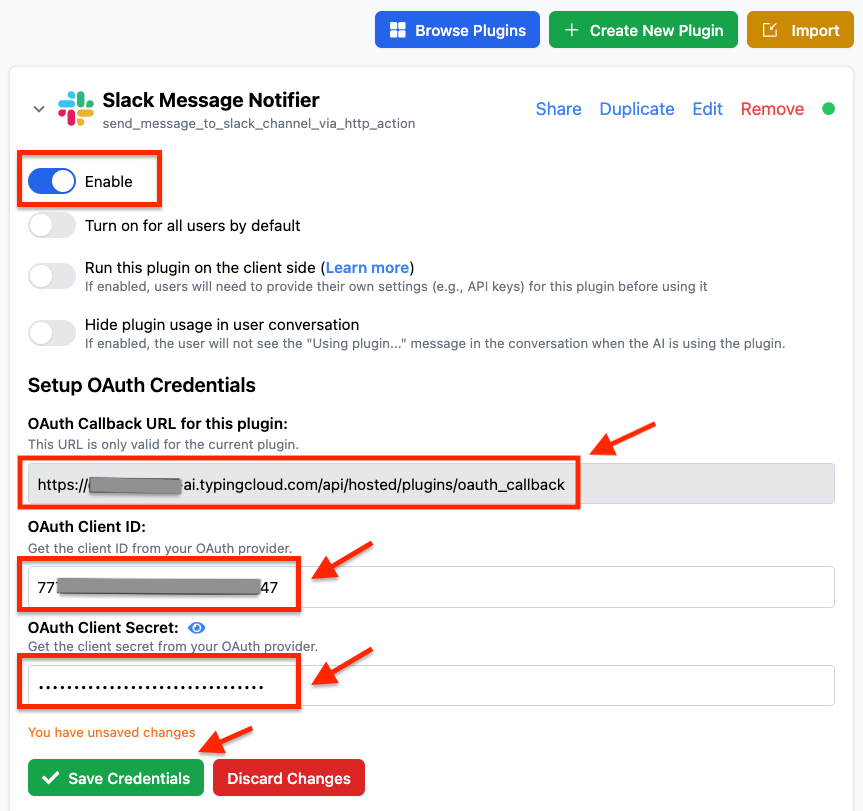
Task: Click Discard Changes button
Action: click(x=289, y=777)
